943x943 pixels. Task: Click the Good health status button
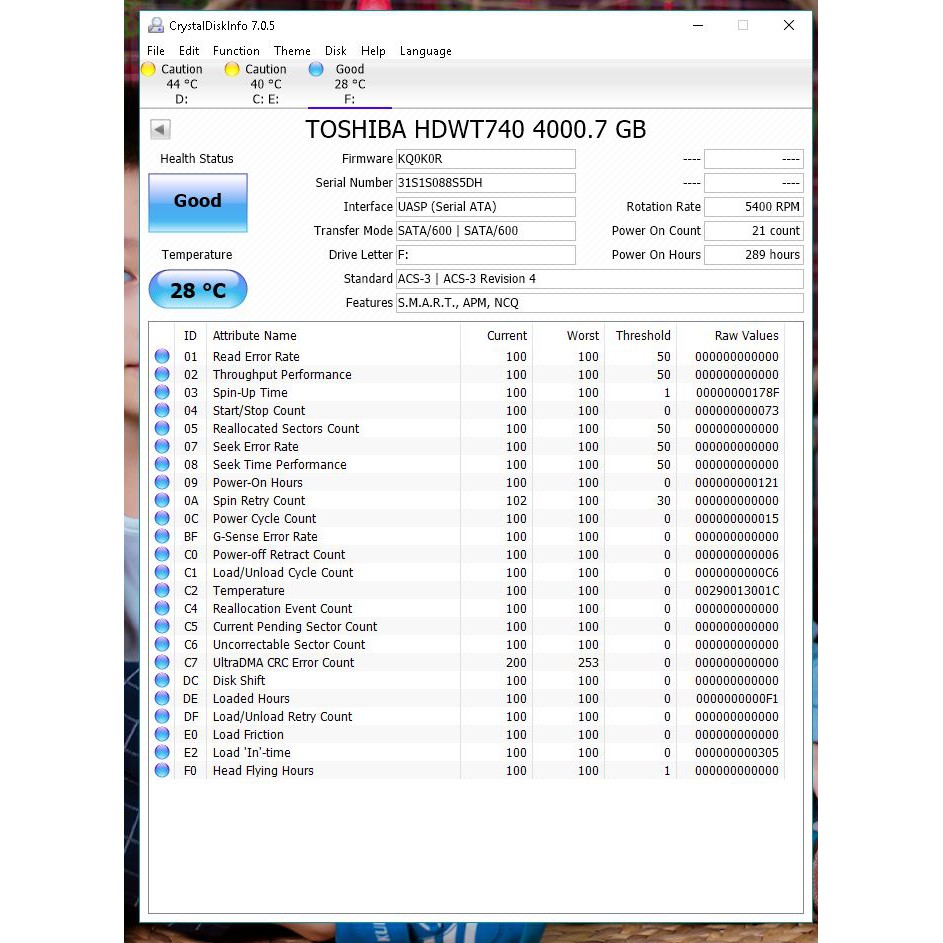(197, 202)
